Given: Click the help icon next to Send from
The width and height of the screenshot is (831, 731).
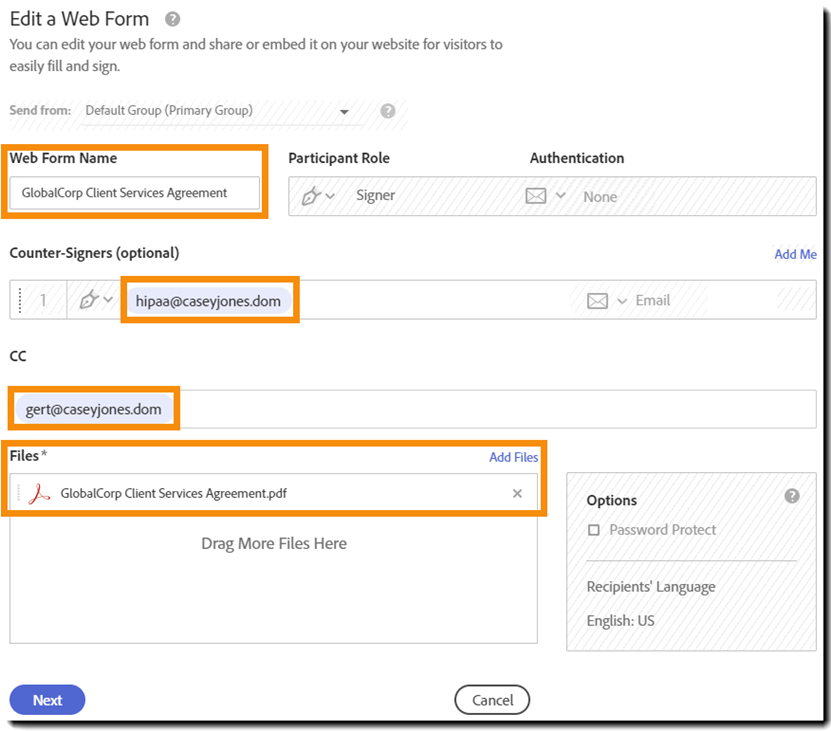Looking at the screenshot, I should coord(388,111).
